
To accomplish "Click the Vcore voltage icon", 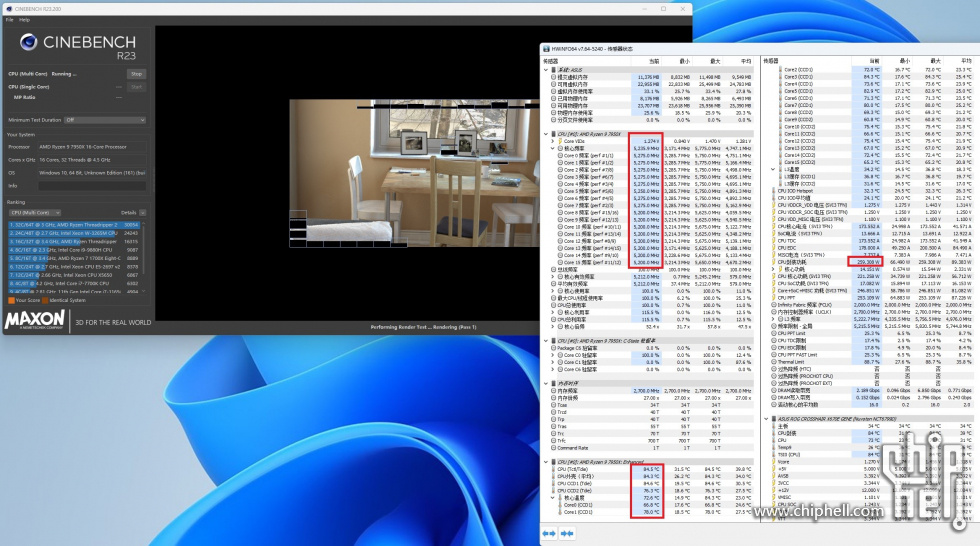I will pos(774,462).
